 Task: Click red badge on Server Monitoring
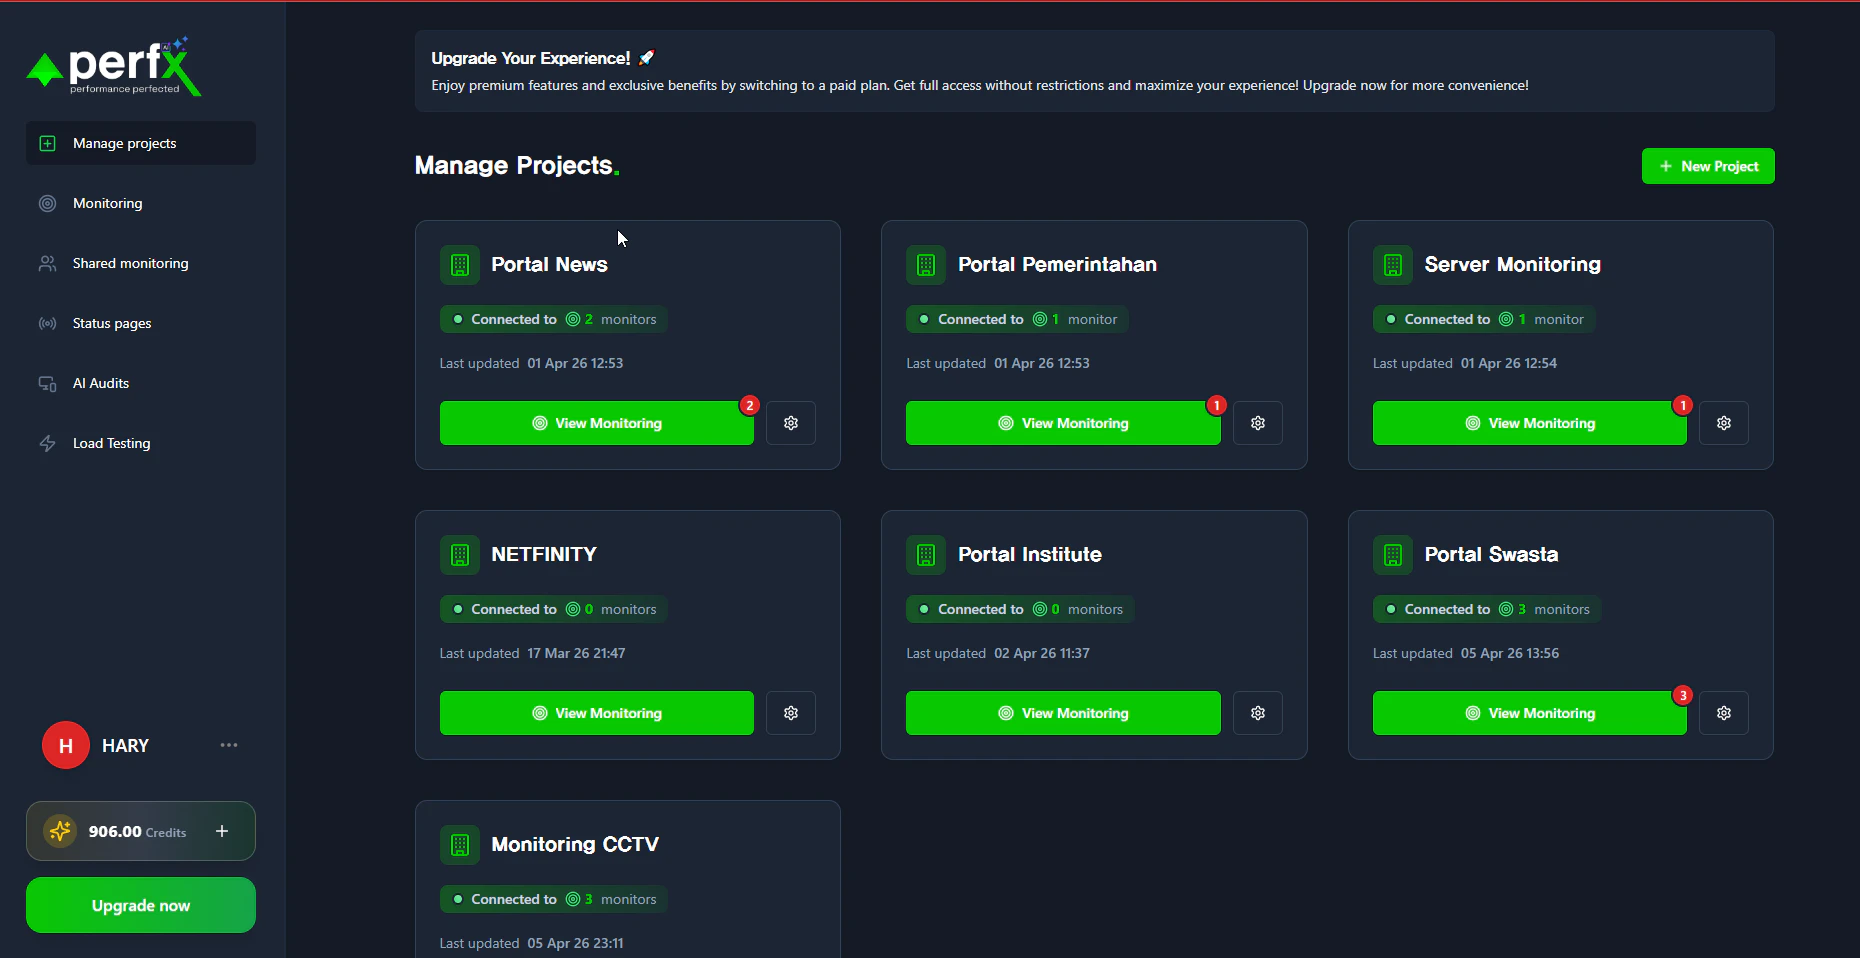[x=1683, y=405]
